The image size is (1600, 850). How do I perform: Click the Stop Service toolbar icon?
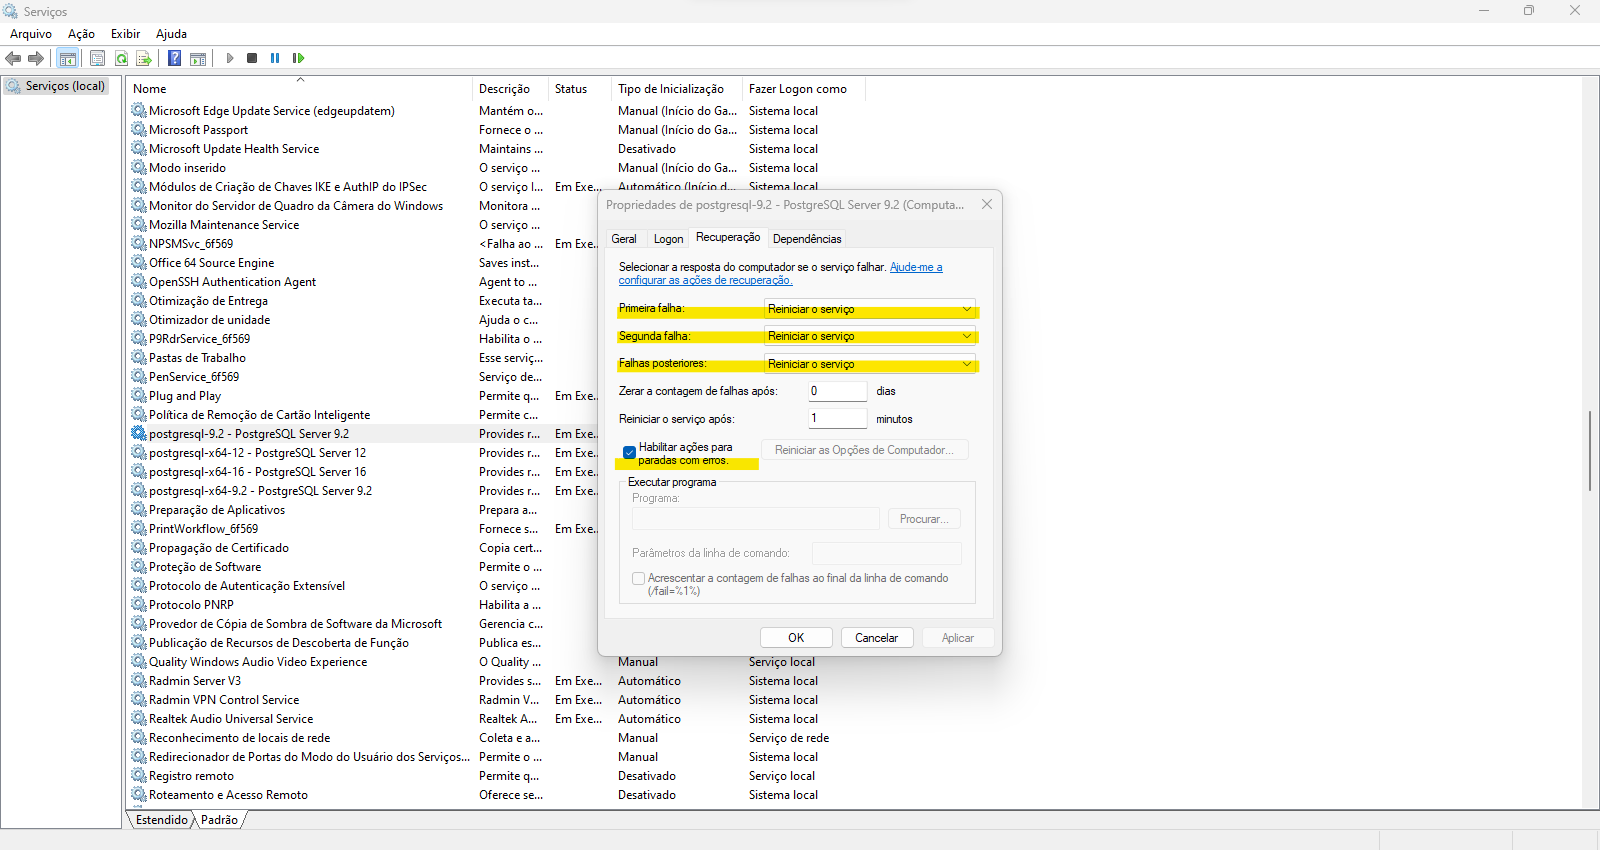252,58
